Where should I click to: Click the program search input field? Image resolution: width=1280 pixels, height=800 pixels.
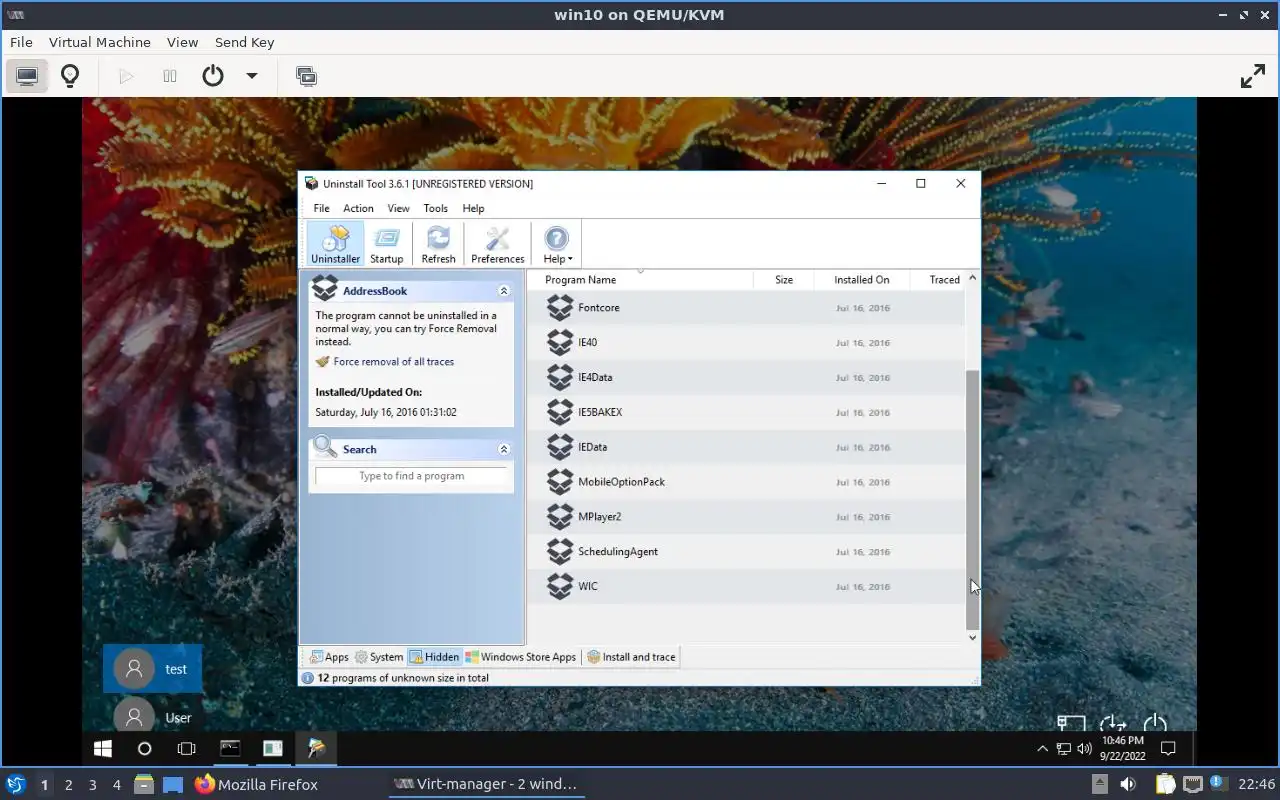(x=411, y=476)
